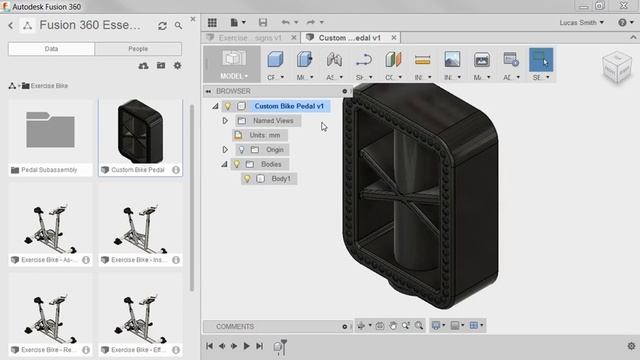Click the Construct plane tool icon
The height and width of the screenshot is (360, 640).
click(x=393, y=60)
